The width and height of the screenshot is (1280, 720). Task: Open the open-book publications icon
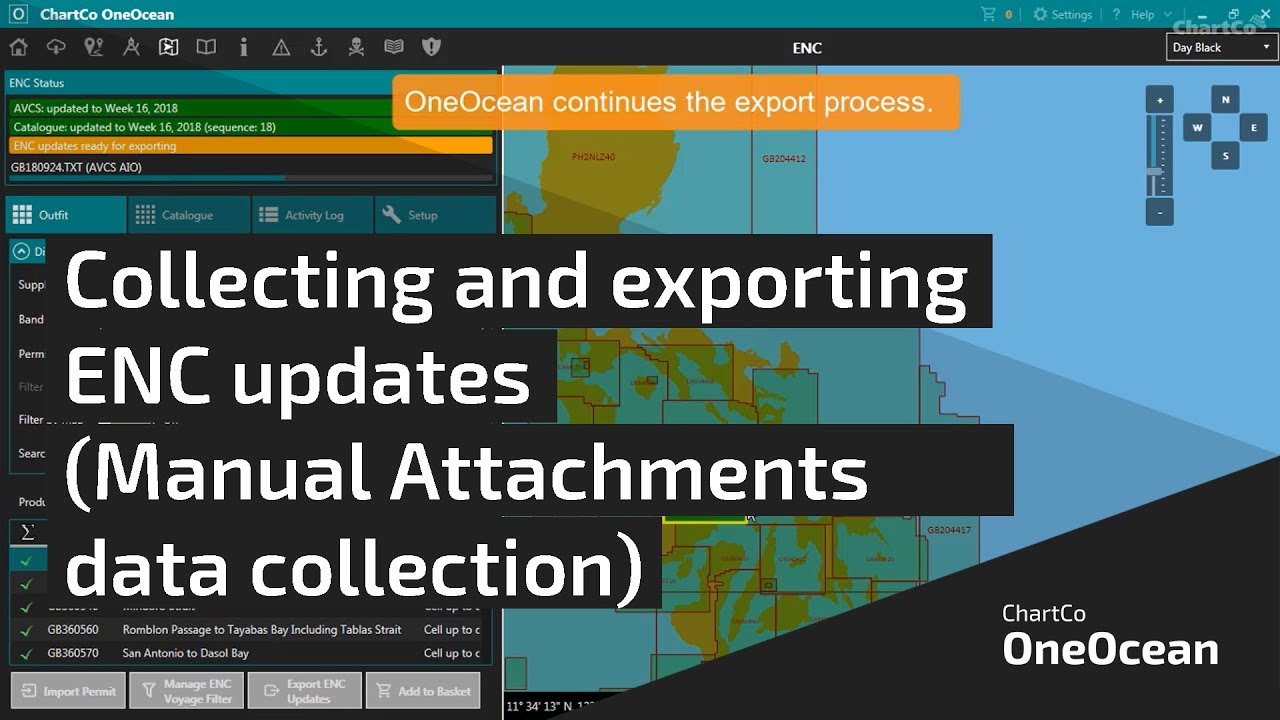coord(206,47)
